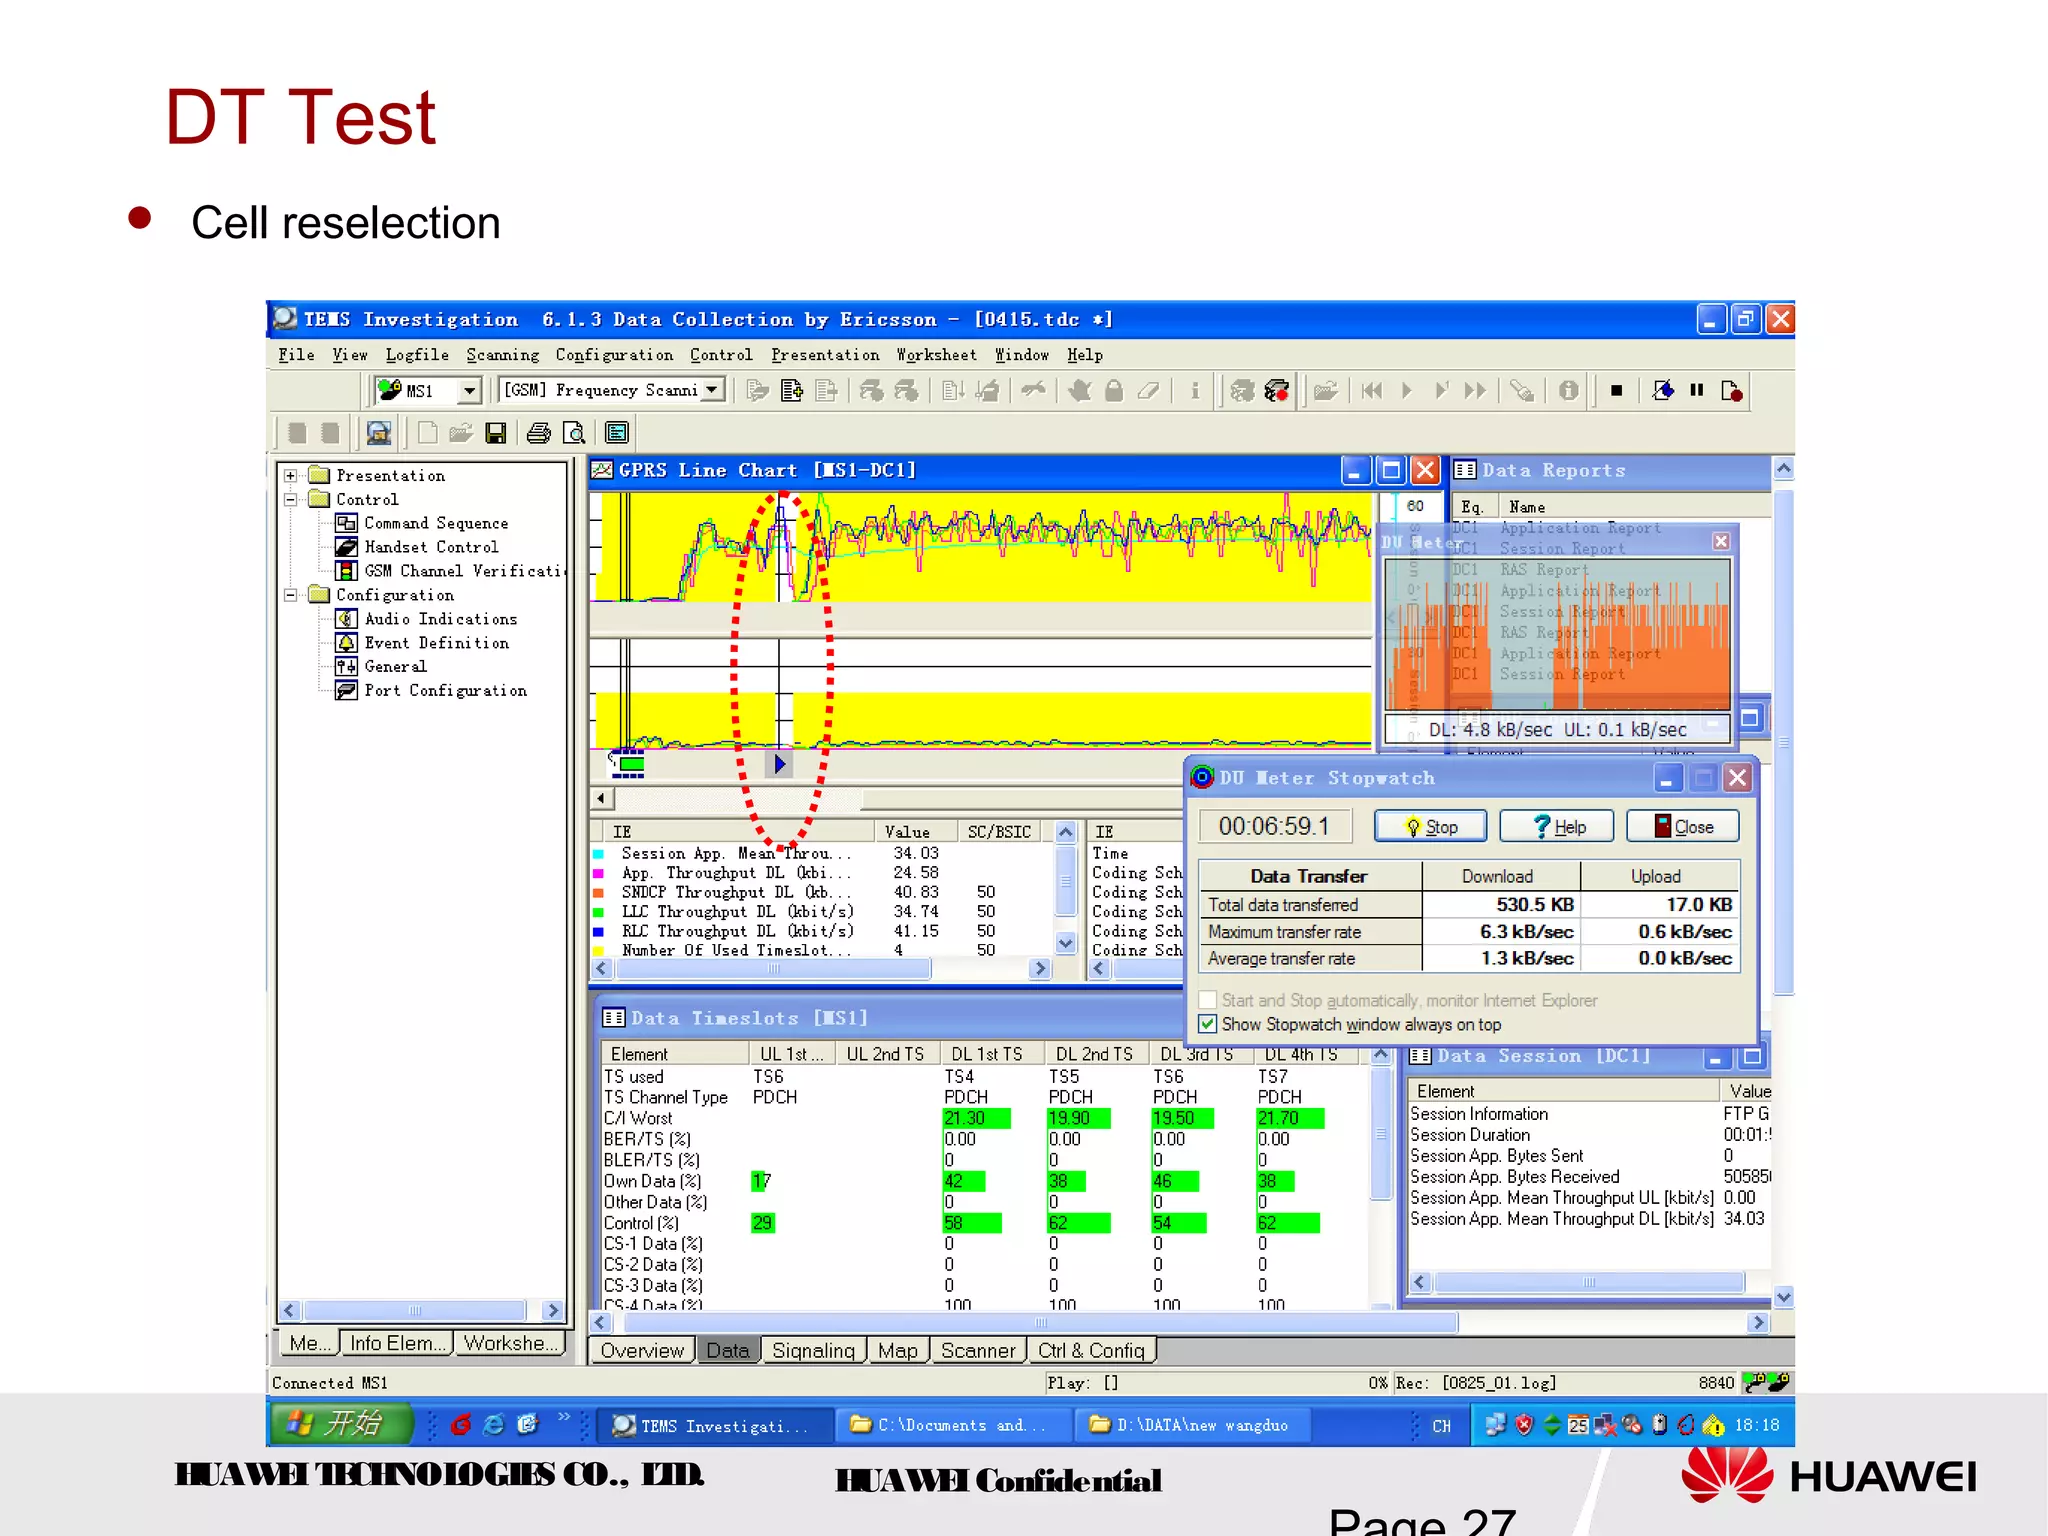Click the disconnect all icon with red dot

[1277, 391]
